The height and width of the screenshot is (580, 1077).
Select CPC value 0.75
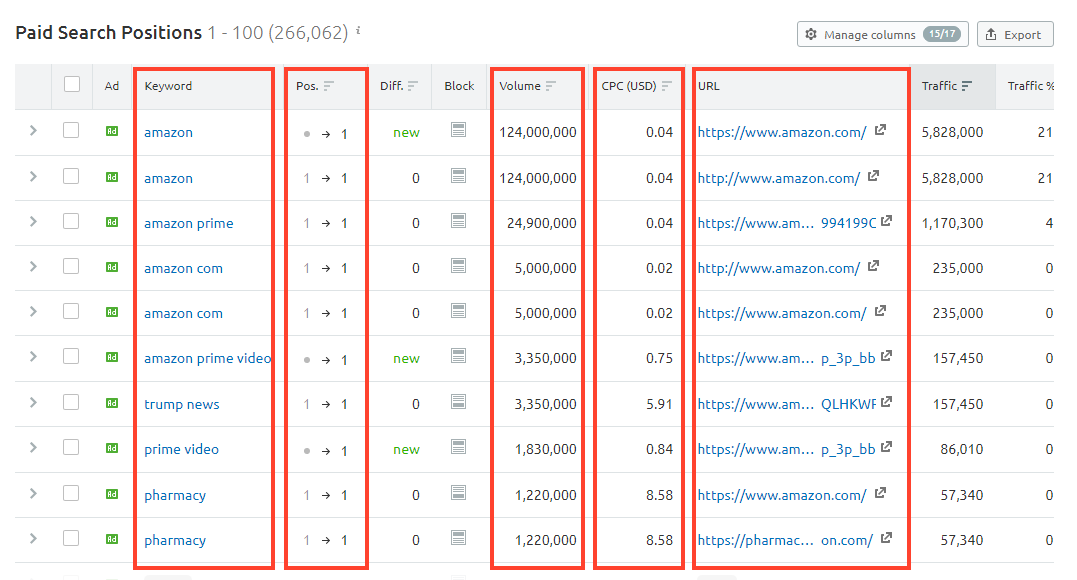[x=659, y=358]
